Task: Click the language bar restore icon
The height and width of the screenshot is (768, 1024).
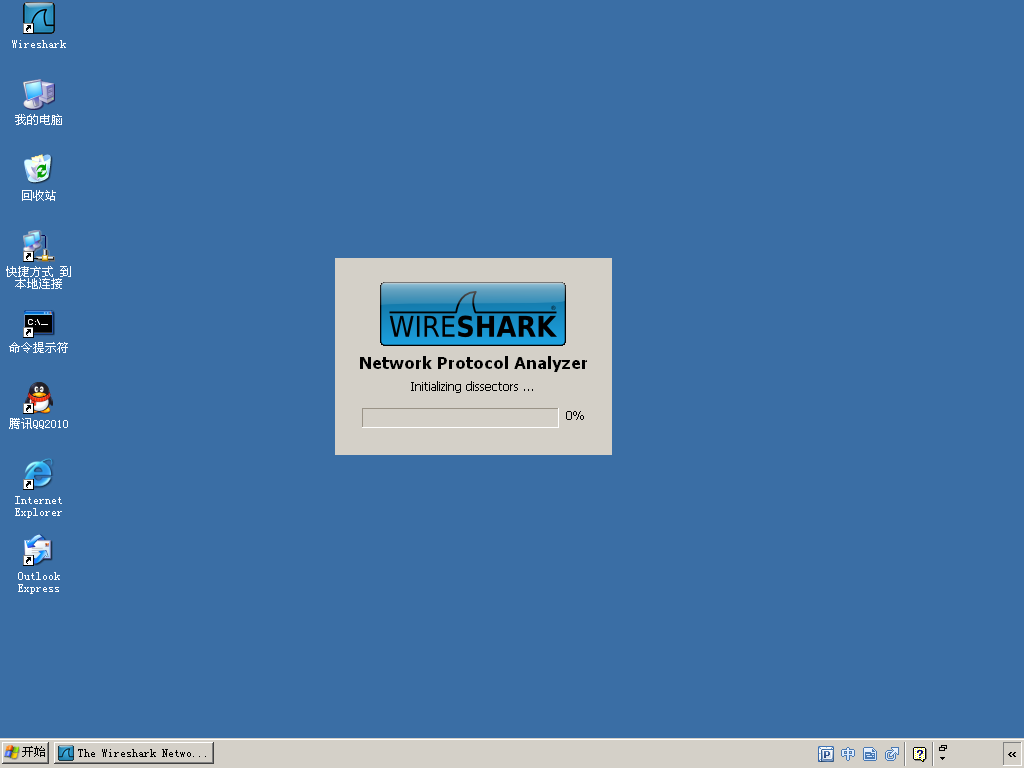Action: (943, 748)
